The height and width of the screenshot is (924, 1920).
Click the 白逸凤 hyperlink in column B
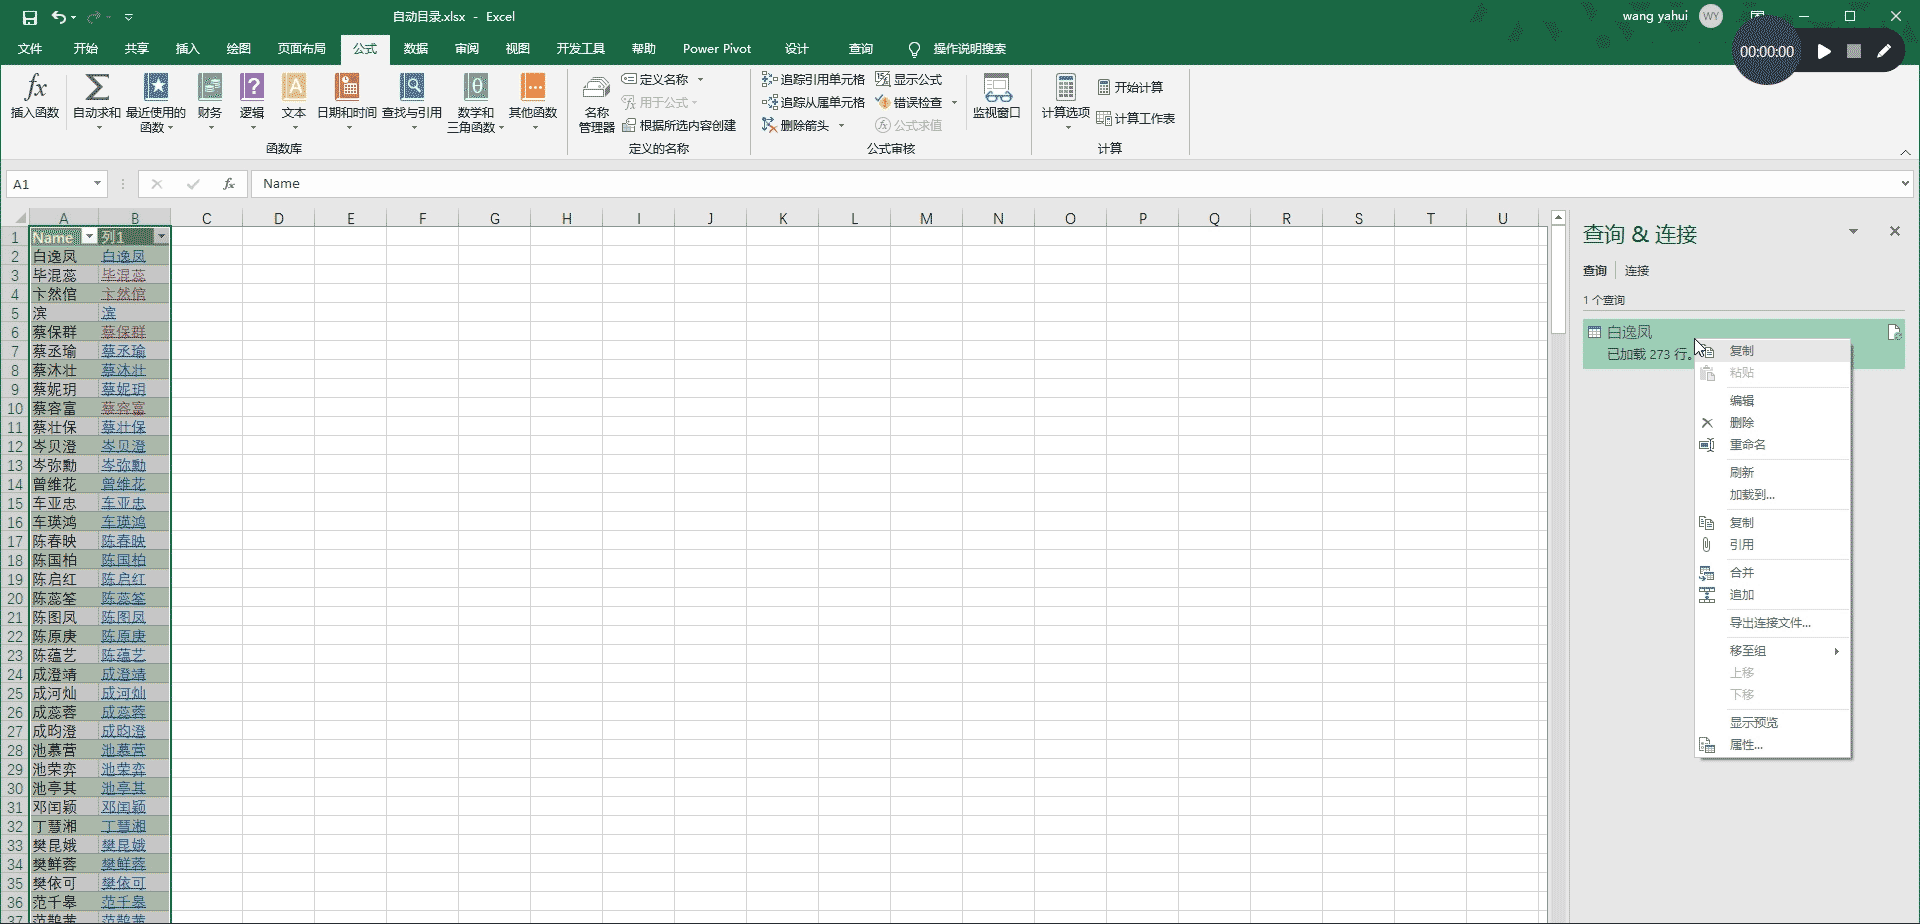pos(123,257)
